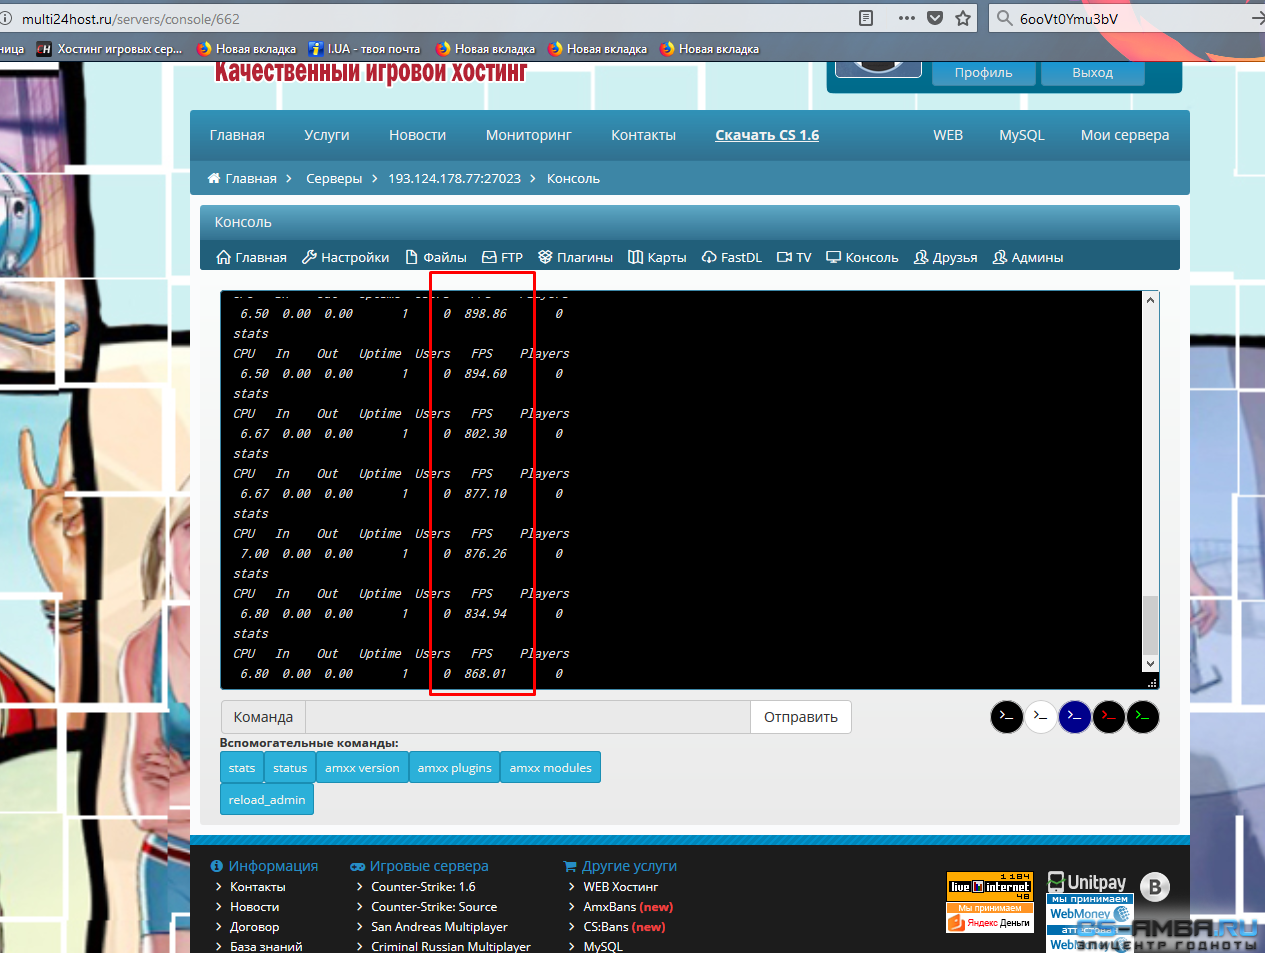
Task: Open the FastDL tab
Action: [732, 257]
